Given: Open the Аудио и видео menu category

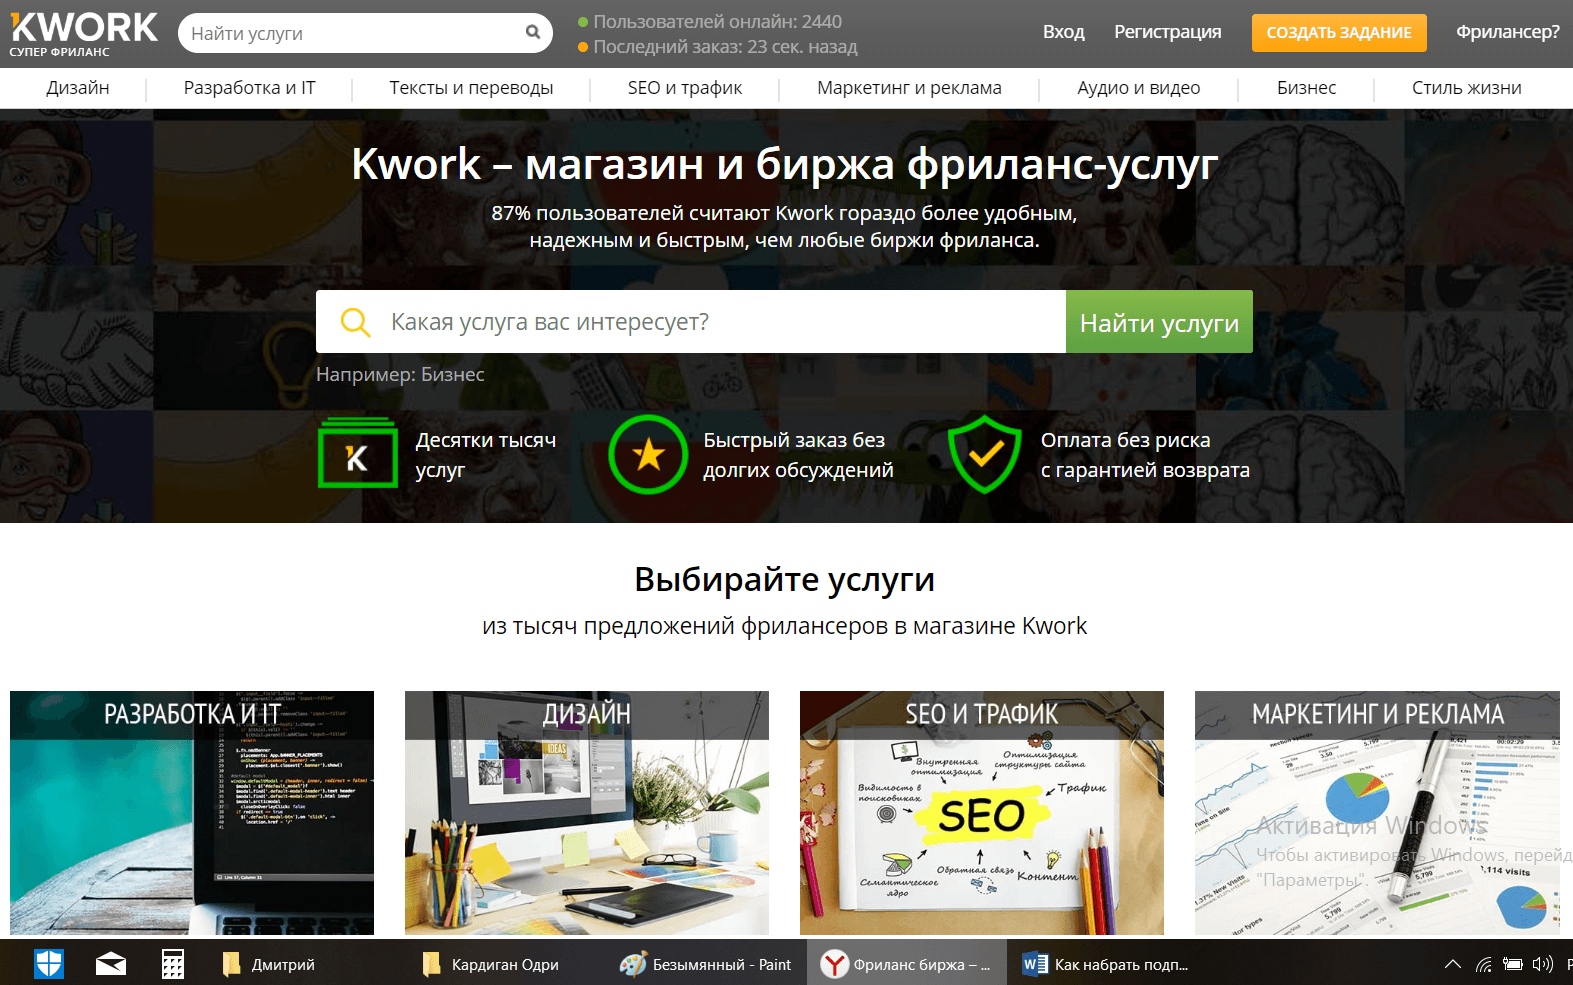Looking at the screenshot, I should 1139,88.
